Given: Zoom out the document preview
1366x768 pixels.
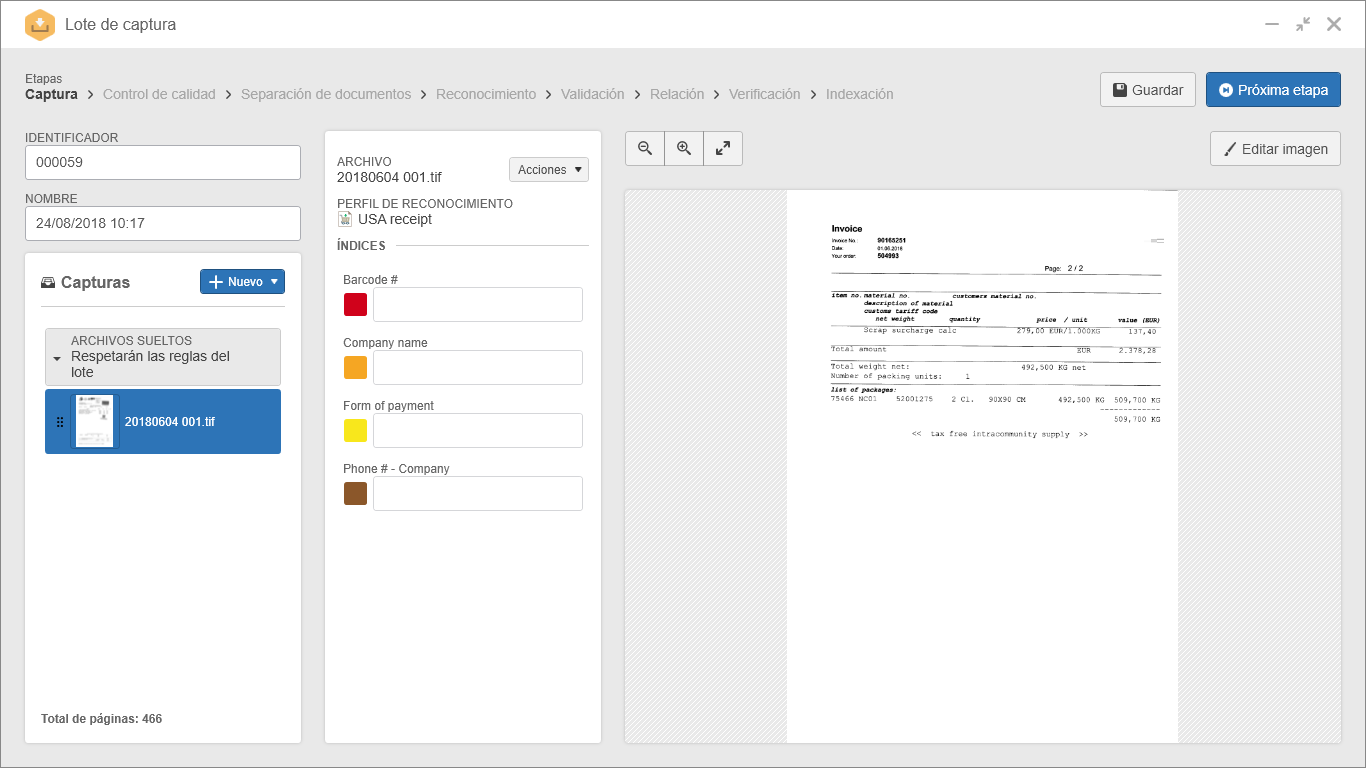Looking at the screenshot, I should (645, 148).
